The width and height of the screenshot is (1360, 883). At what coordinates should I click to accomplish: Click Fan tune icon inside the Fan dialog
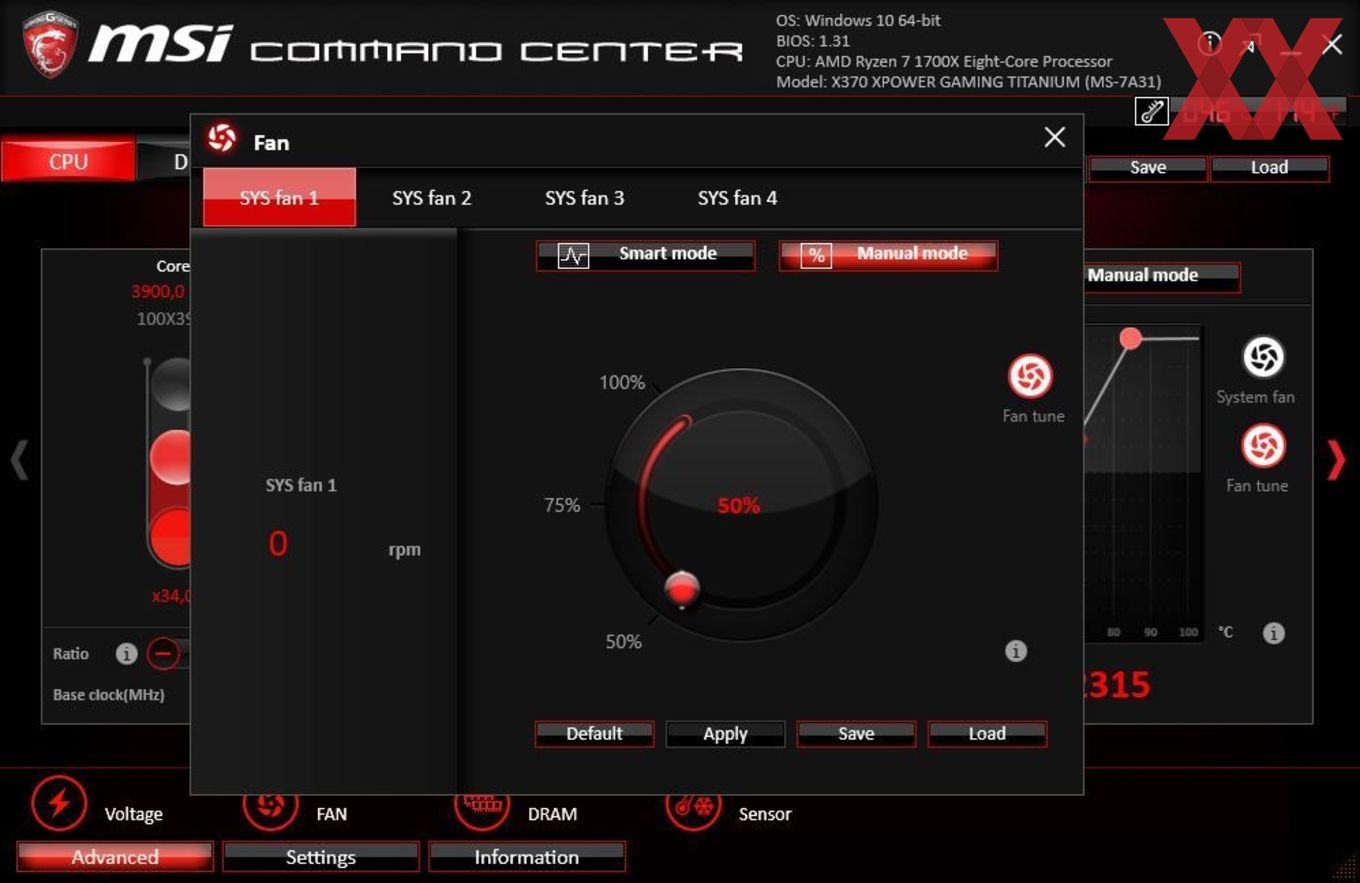pyautogui.click(x=1030, y=376)
